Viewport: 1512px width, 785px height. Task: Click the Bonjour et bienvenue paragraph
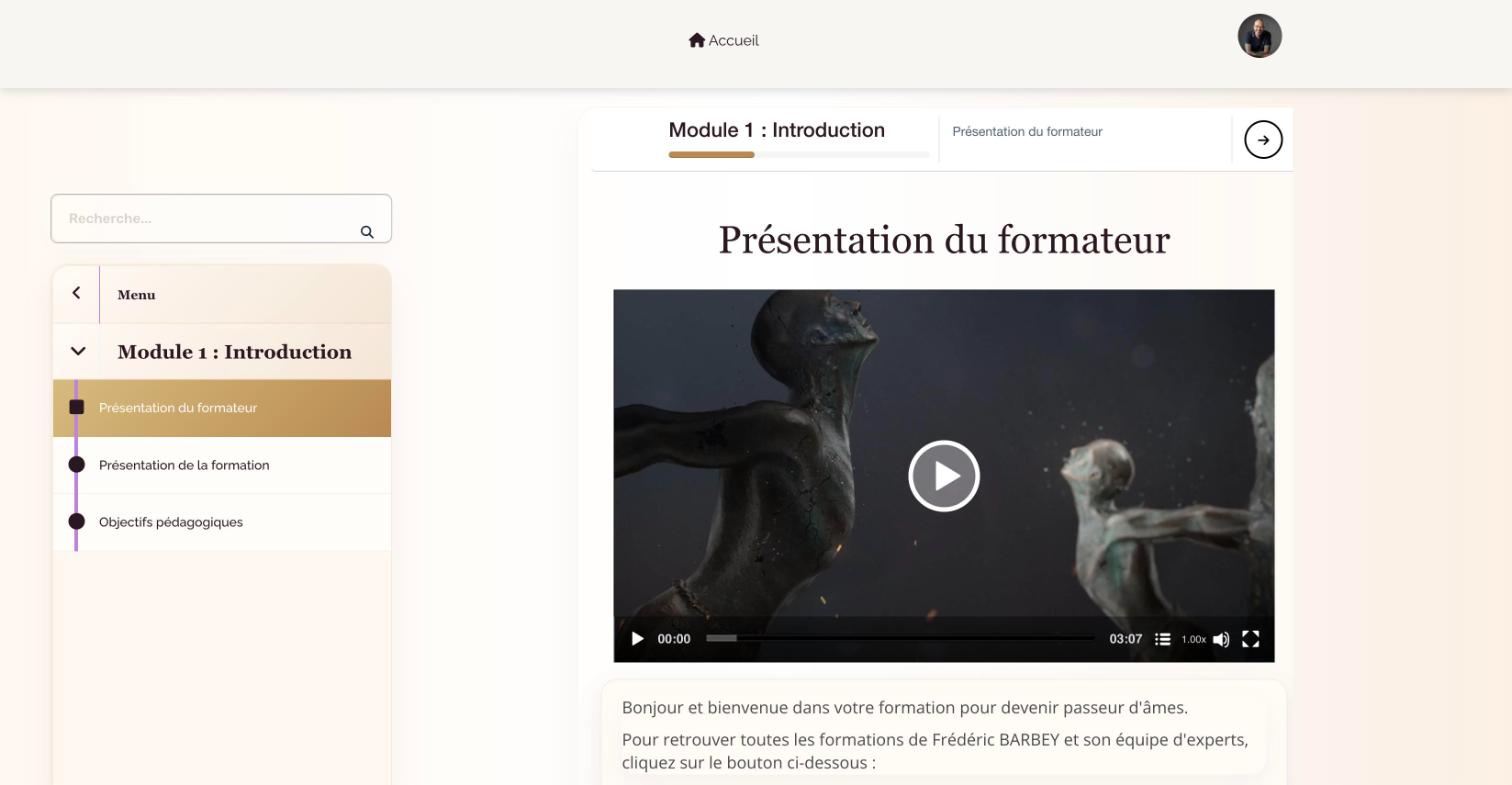click(x=905, y=708)
